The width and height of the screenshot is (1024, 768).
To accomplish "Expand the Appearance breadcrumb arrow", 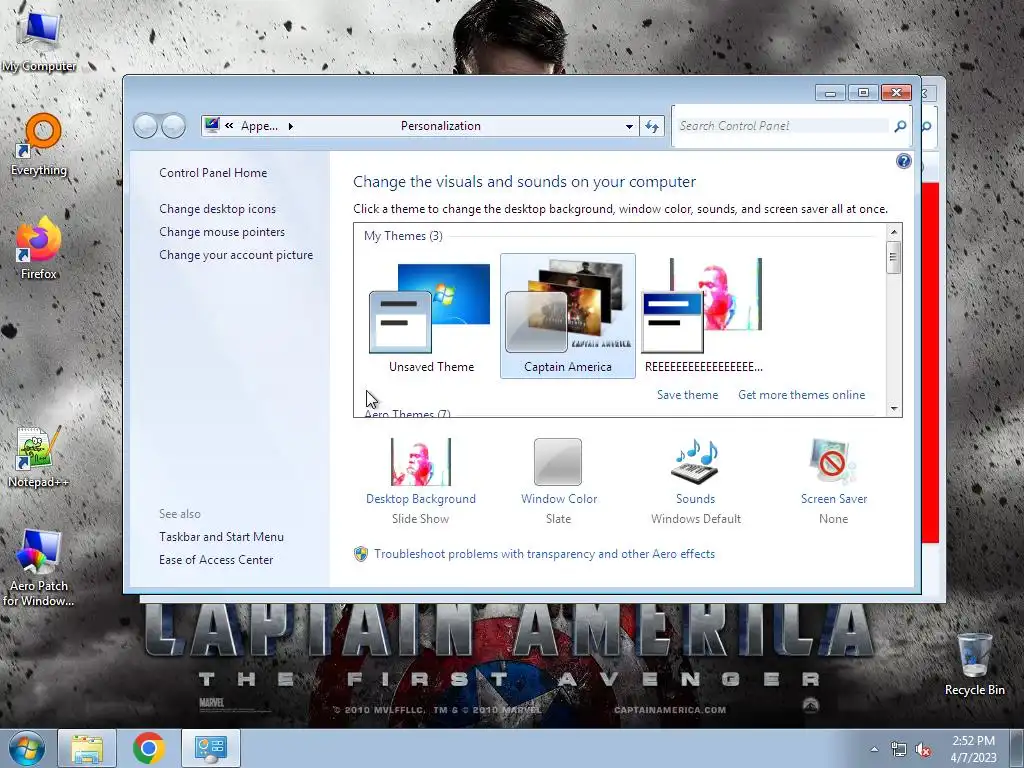I will point(291,126).
